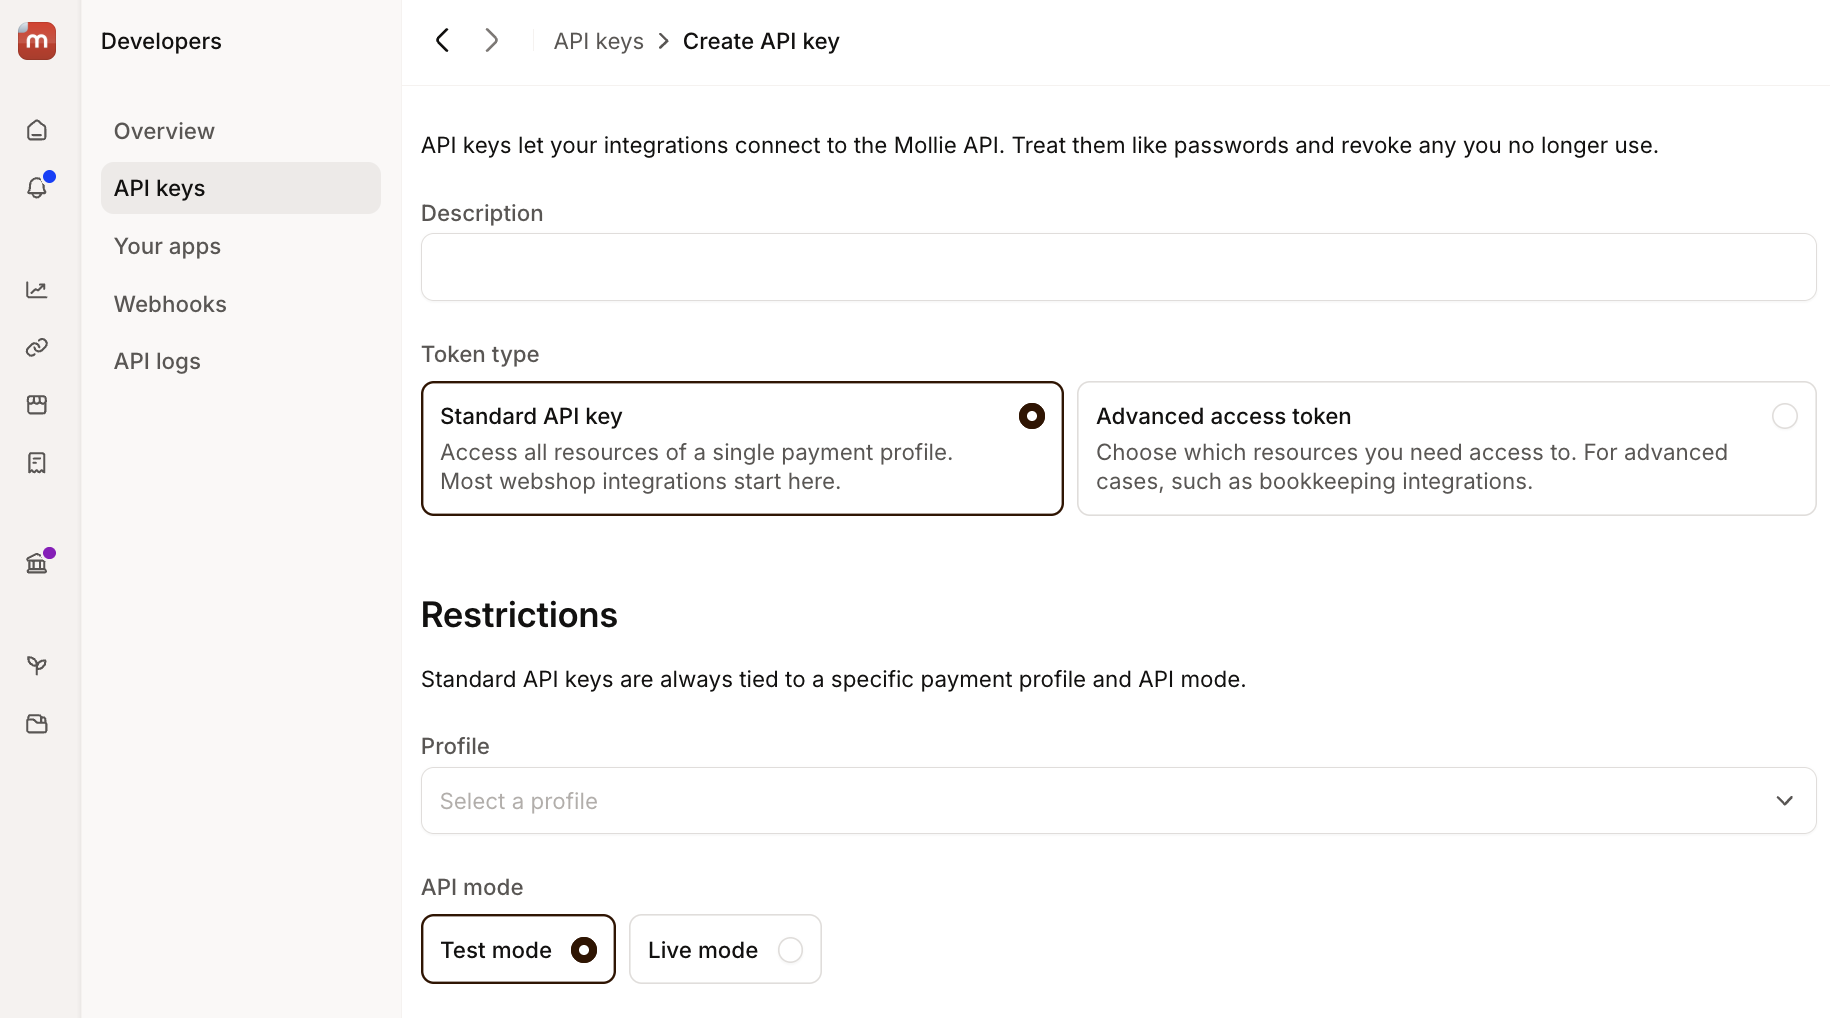Go forward with the right chevron
Screen dimensions: 1830x1018
pos(491,41)
